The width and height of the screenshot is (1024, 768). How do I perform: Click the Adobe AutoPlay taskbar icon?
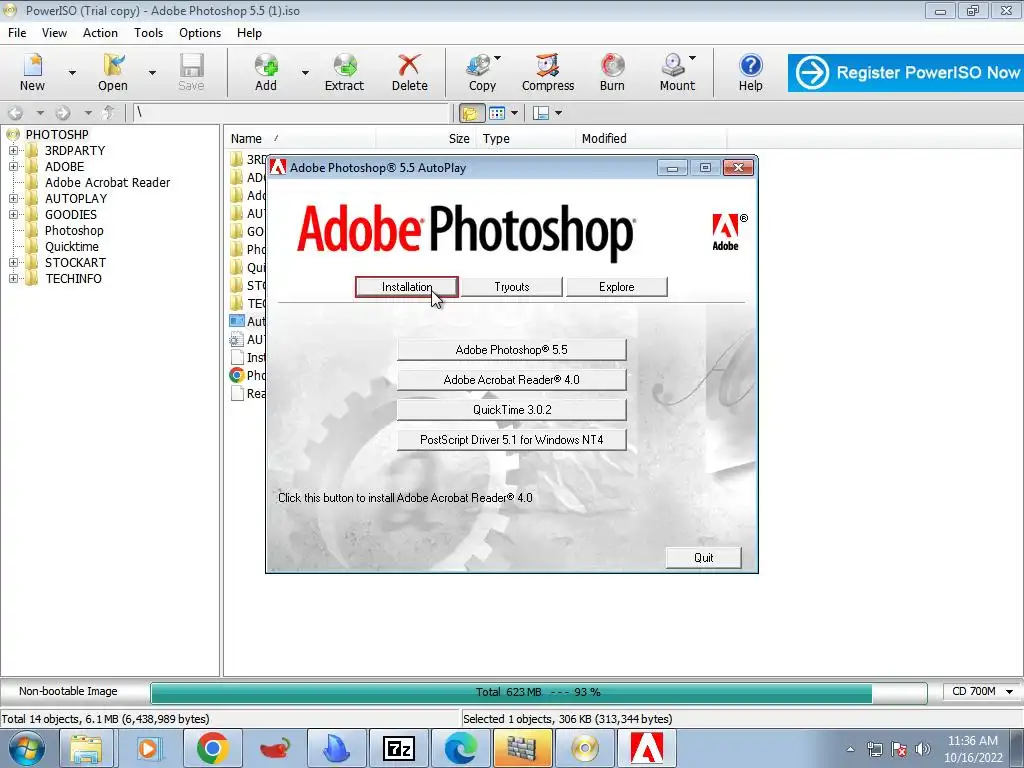(647, 748)
